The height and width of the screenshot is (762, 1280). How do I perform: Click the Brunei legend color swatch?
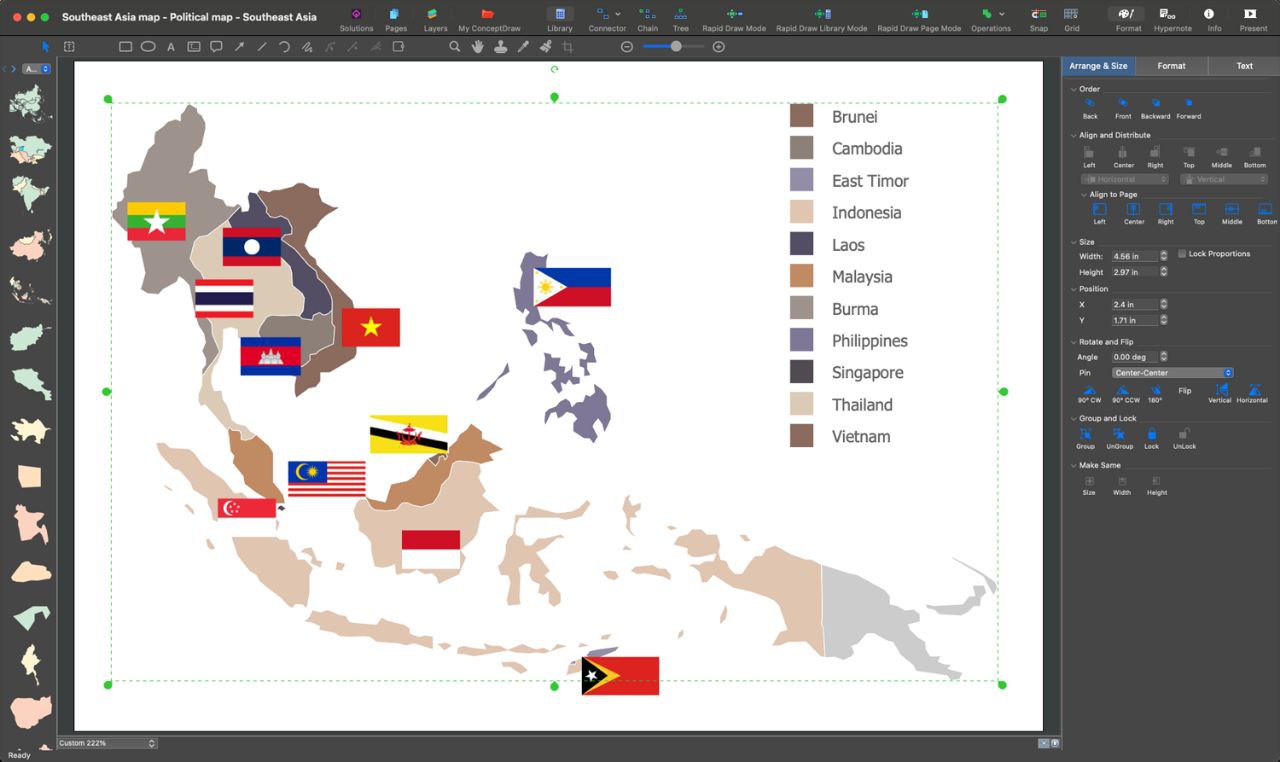point(801,116)
